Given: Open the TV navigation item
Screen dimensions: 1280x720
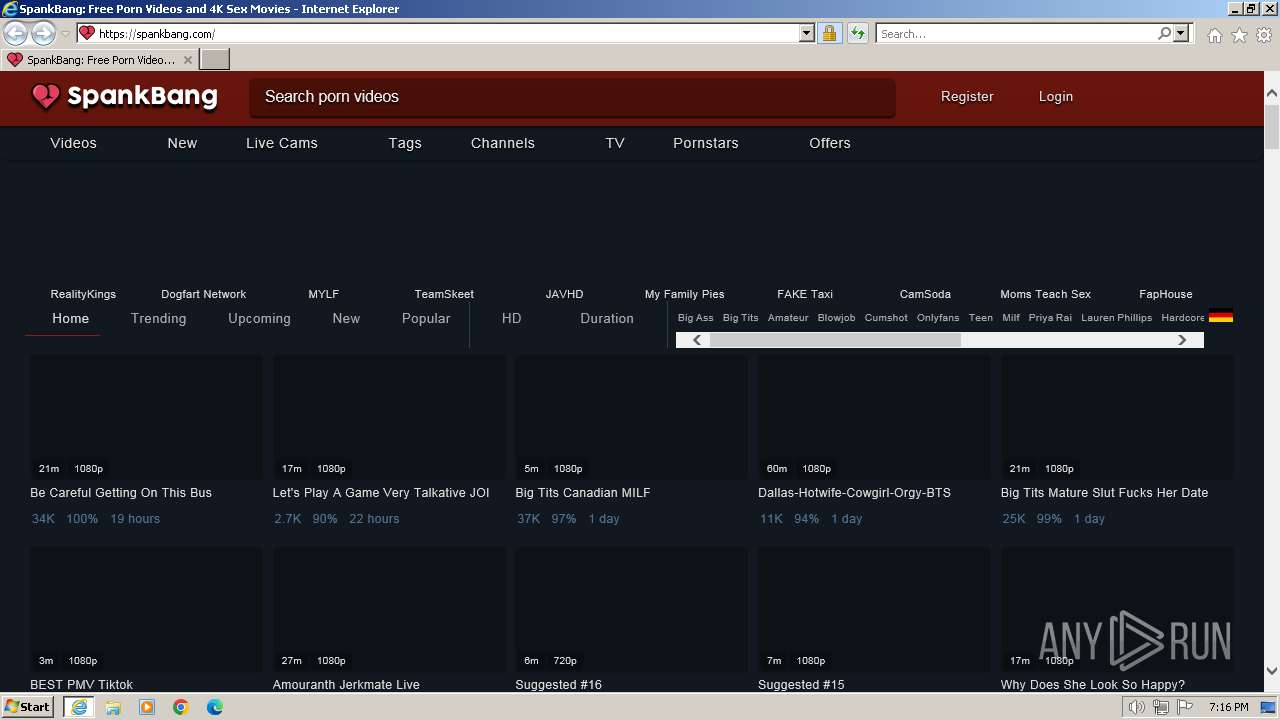Looking at the screenshot, I should (615, 143).
